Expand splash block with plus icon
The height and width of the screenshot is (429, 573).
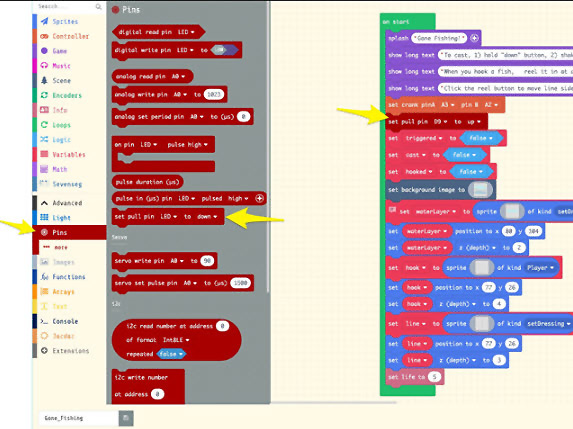(x=474, y=38)
